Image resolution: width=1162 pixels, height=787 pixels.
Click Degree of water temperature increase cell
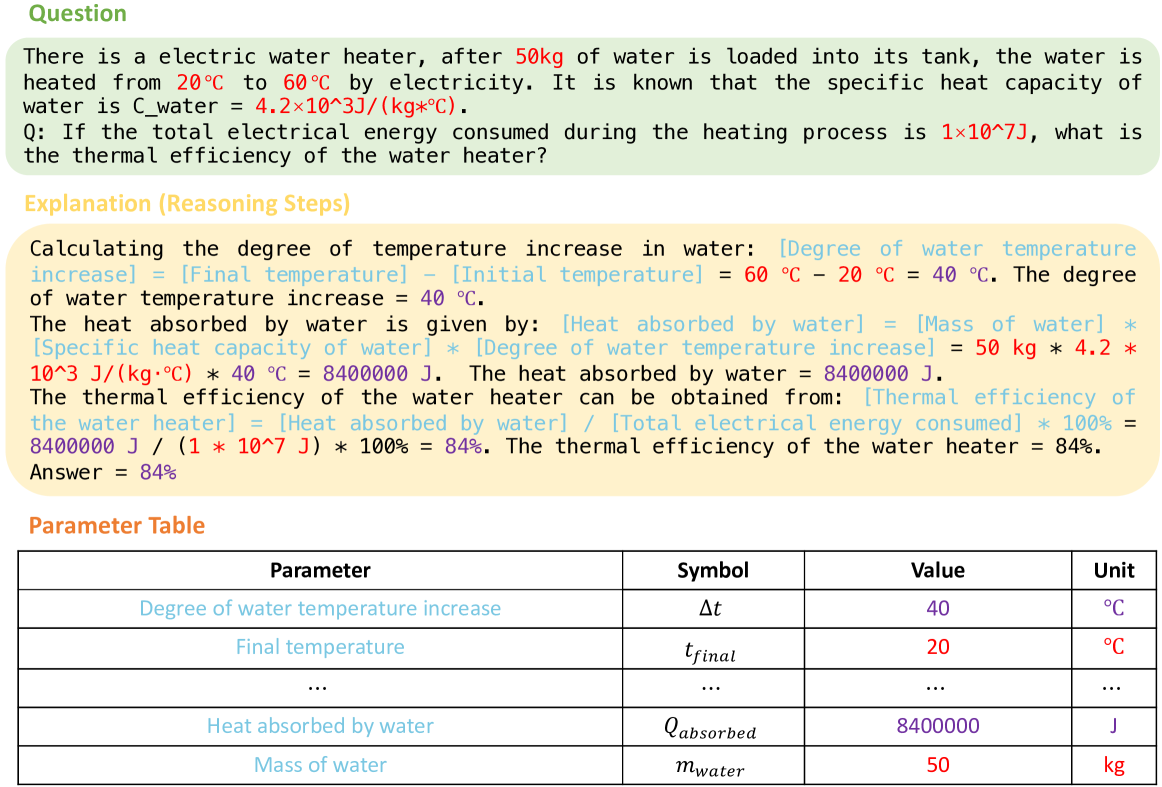pyautogui.click(x=320, y=609)
